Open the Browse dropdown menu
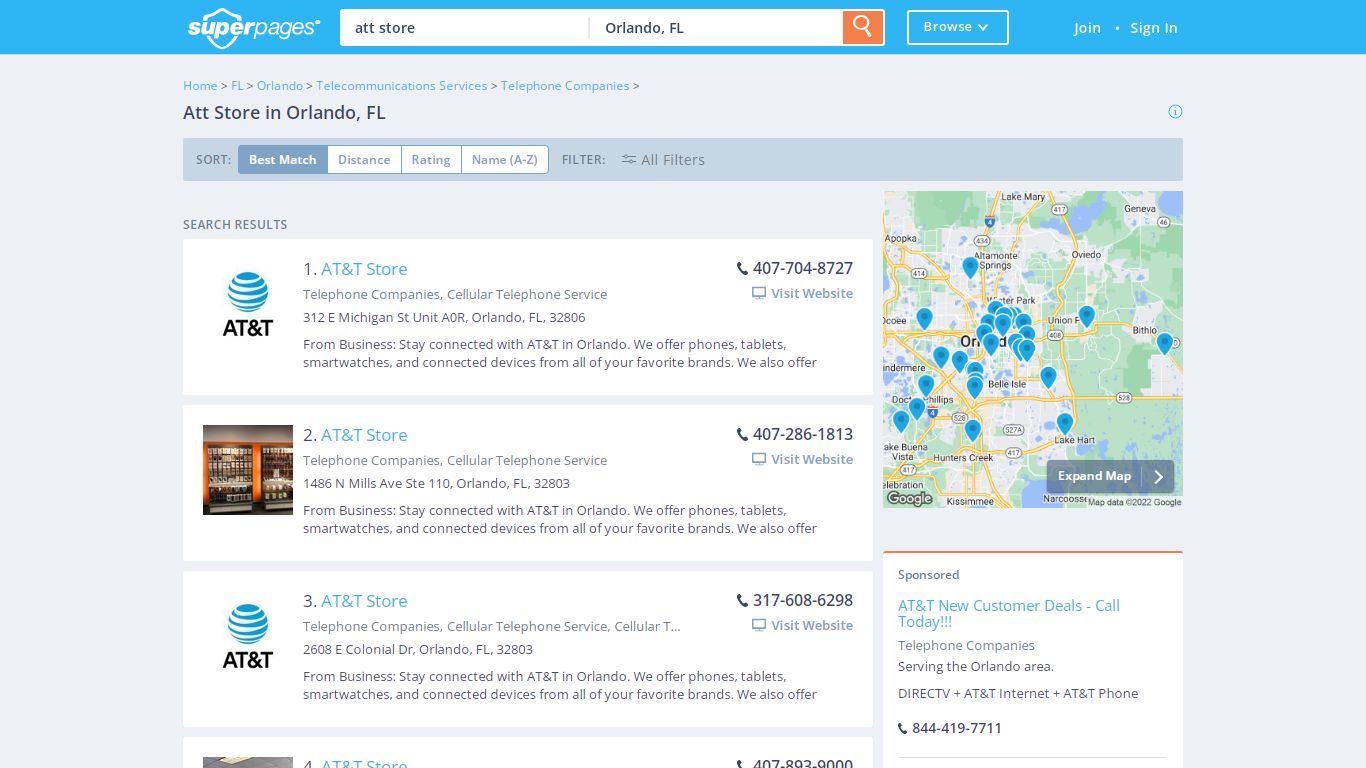Screen dimensions: 1366x768 click(957, 27)
